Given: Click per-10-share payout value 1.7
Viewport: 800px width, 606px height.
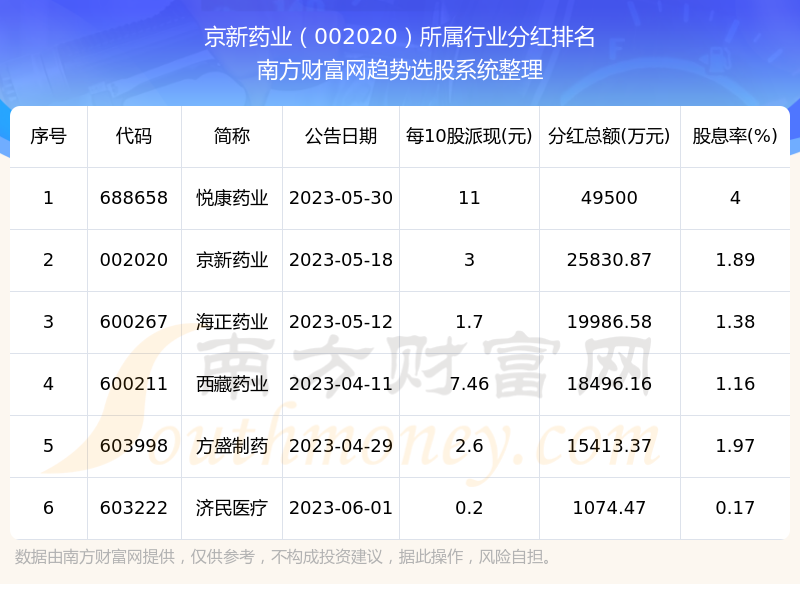Looking at the screenshot, I should (x=469, y=322).
